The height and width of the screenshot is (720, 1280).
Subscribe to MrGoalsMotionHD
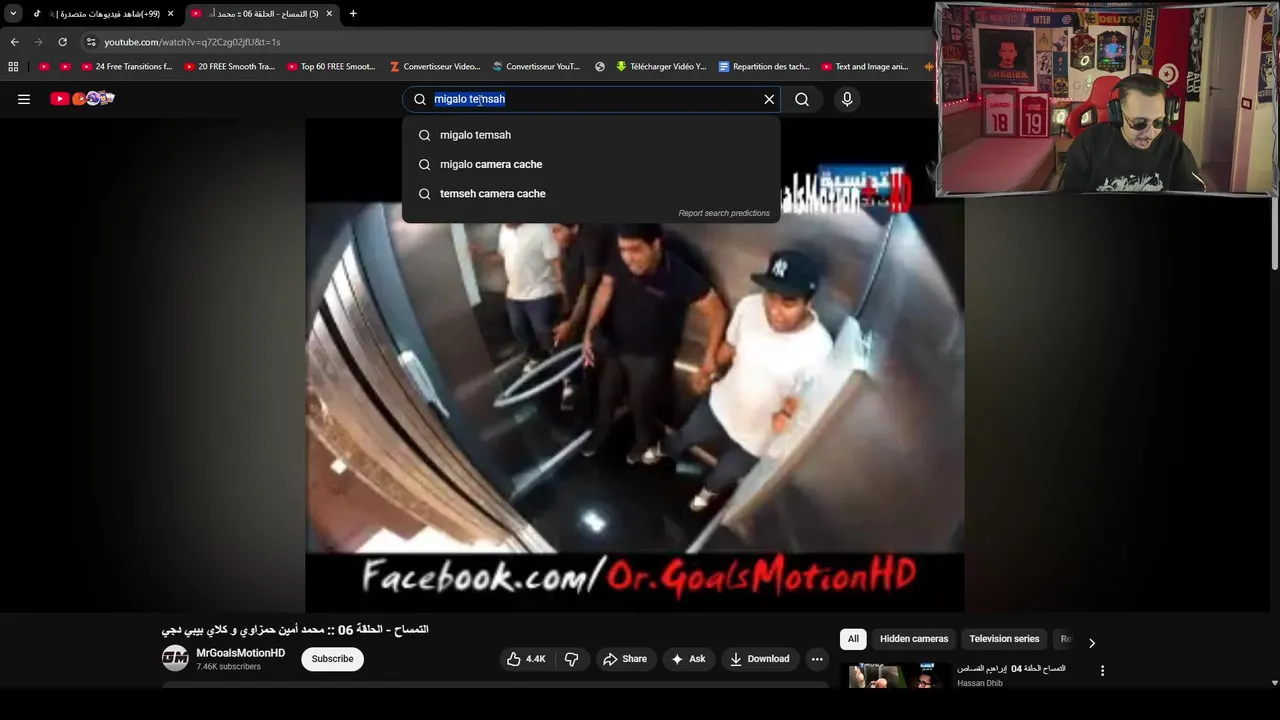pos(332,659)
